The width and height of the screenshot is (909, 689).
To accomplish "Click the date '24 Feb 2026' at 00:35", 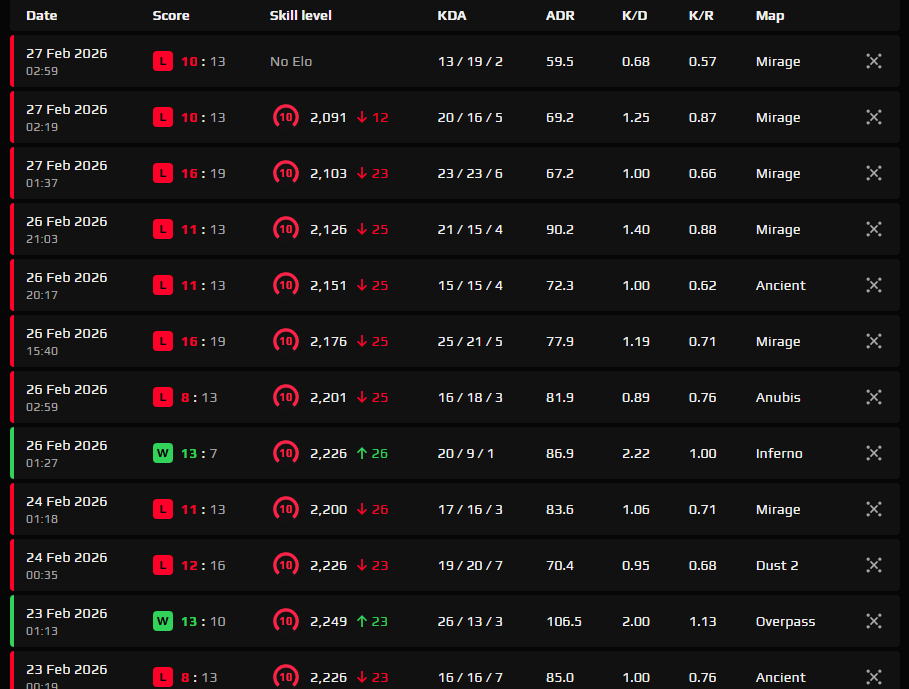I will [67, 557].
